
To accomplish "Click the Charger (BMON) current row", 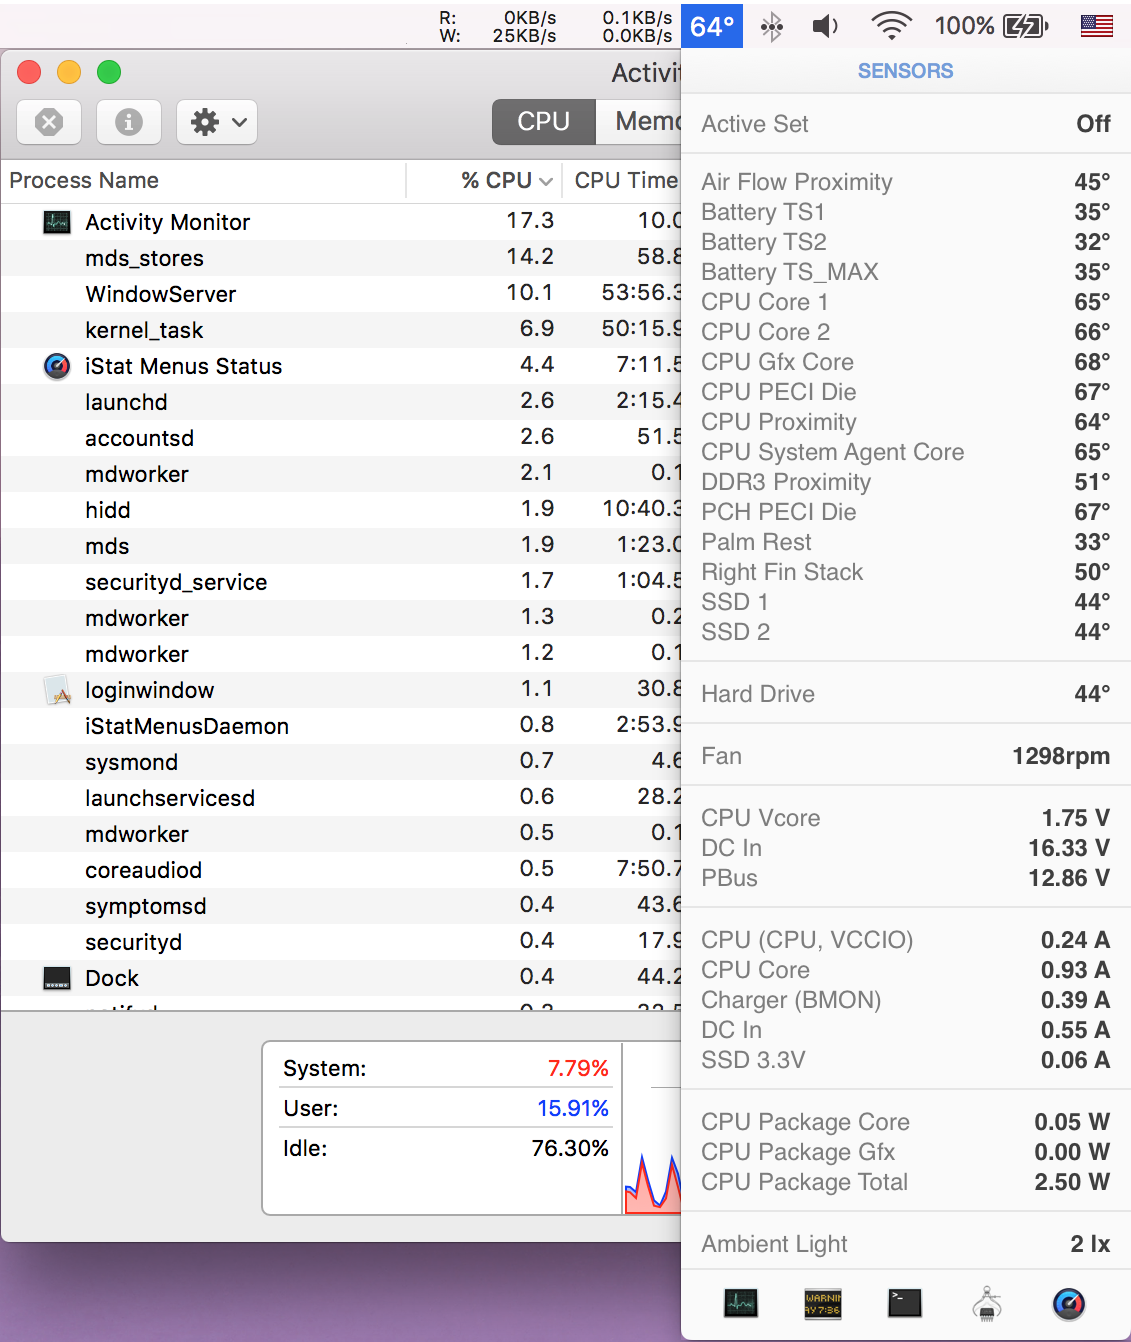I will click(906, 1000).
